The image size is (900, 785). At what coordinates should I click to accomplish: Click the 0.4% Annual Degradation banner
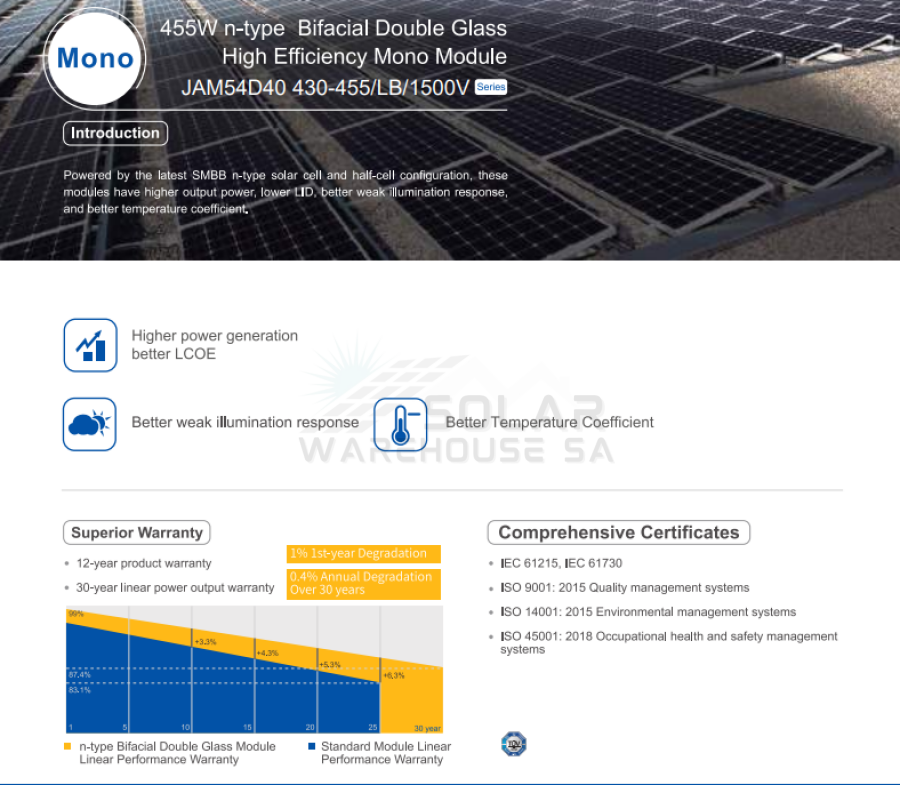click(x=363, y=584)
